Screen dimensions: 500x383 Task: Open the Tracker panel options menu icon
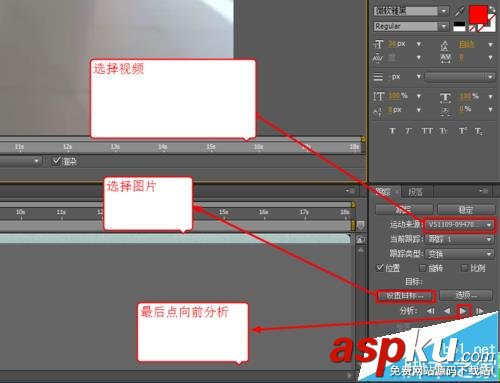pos(483,191)
